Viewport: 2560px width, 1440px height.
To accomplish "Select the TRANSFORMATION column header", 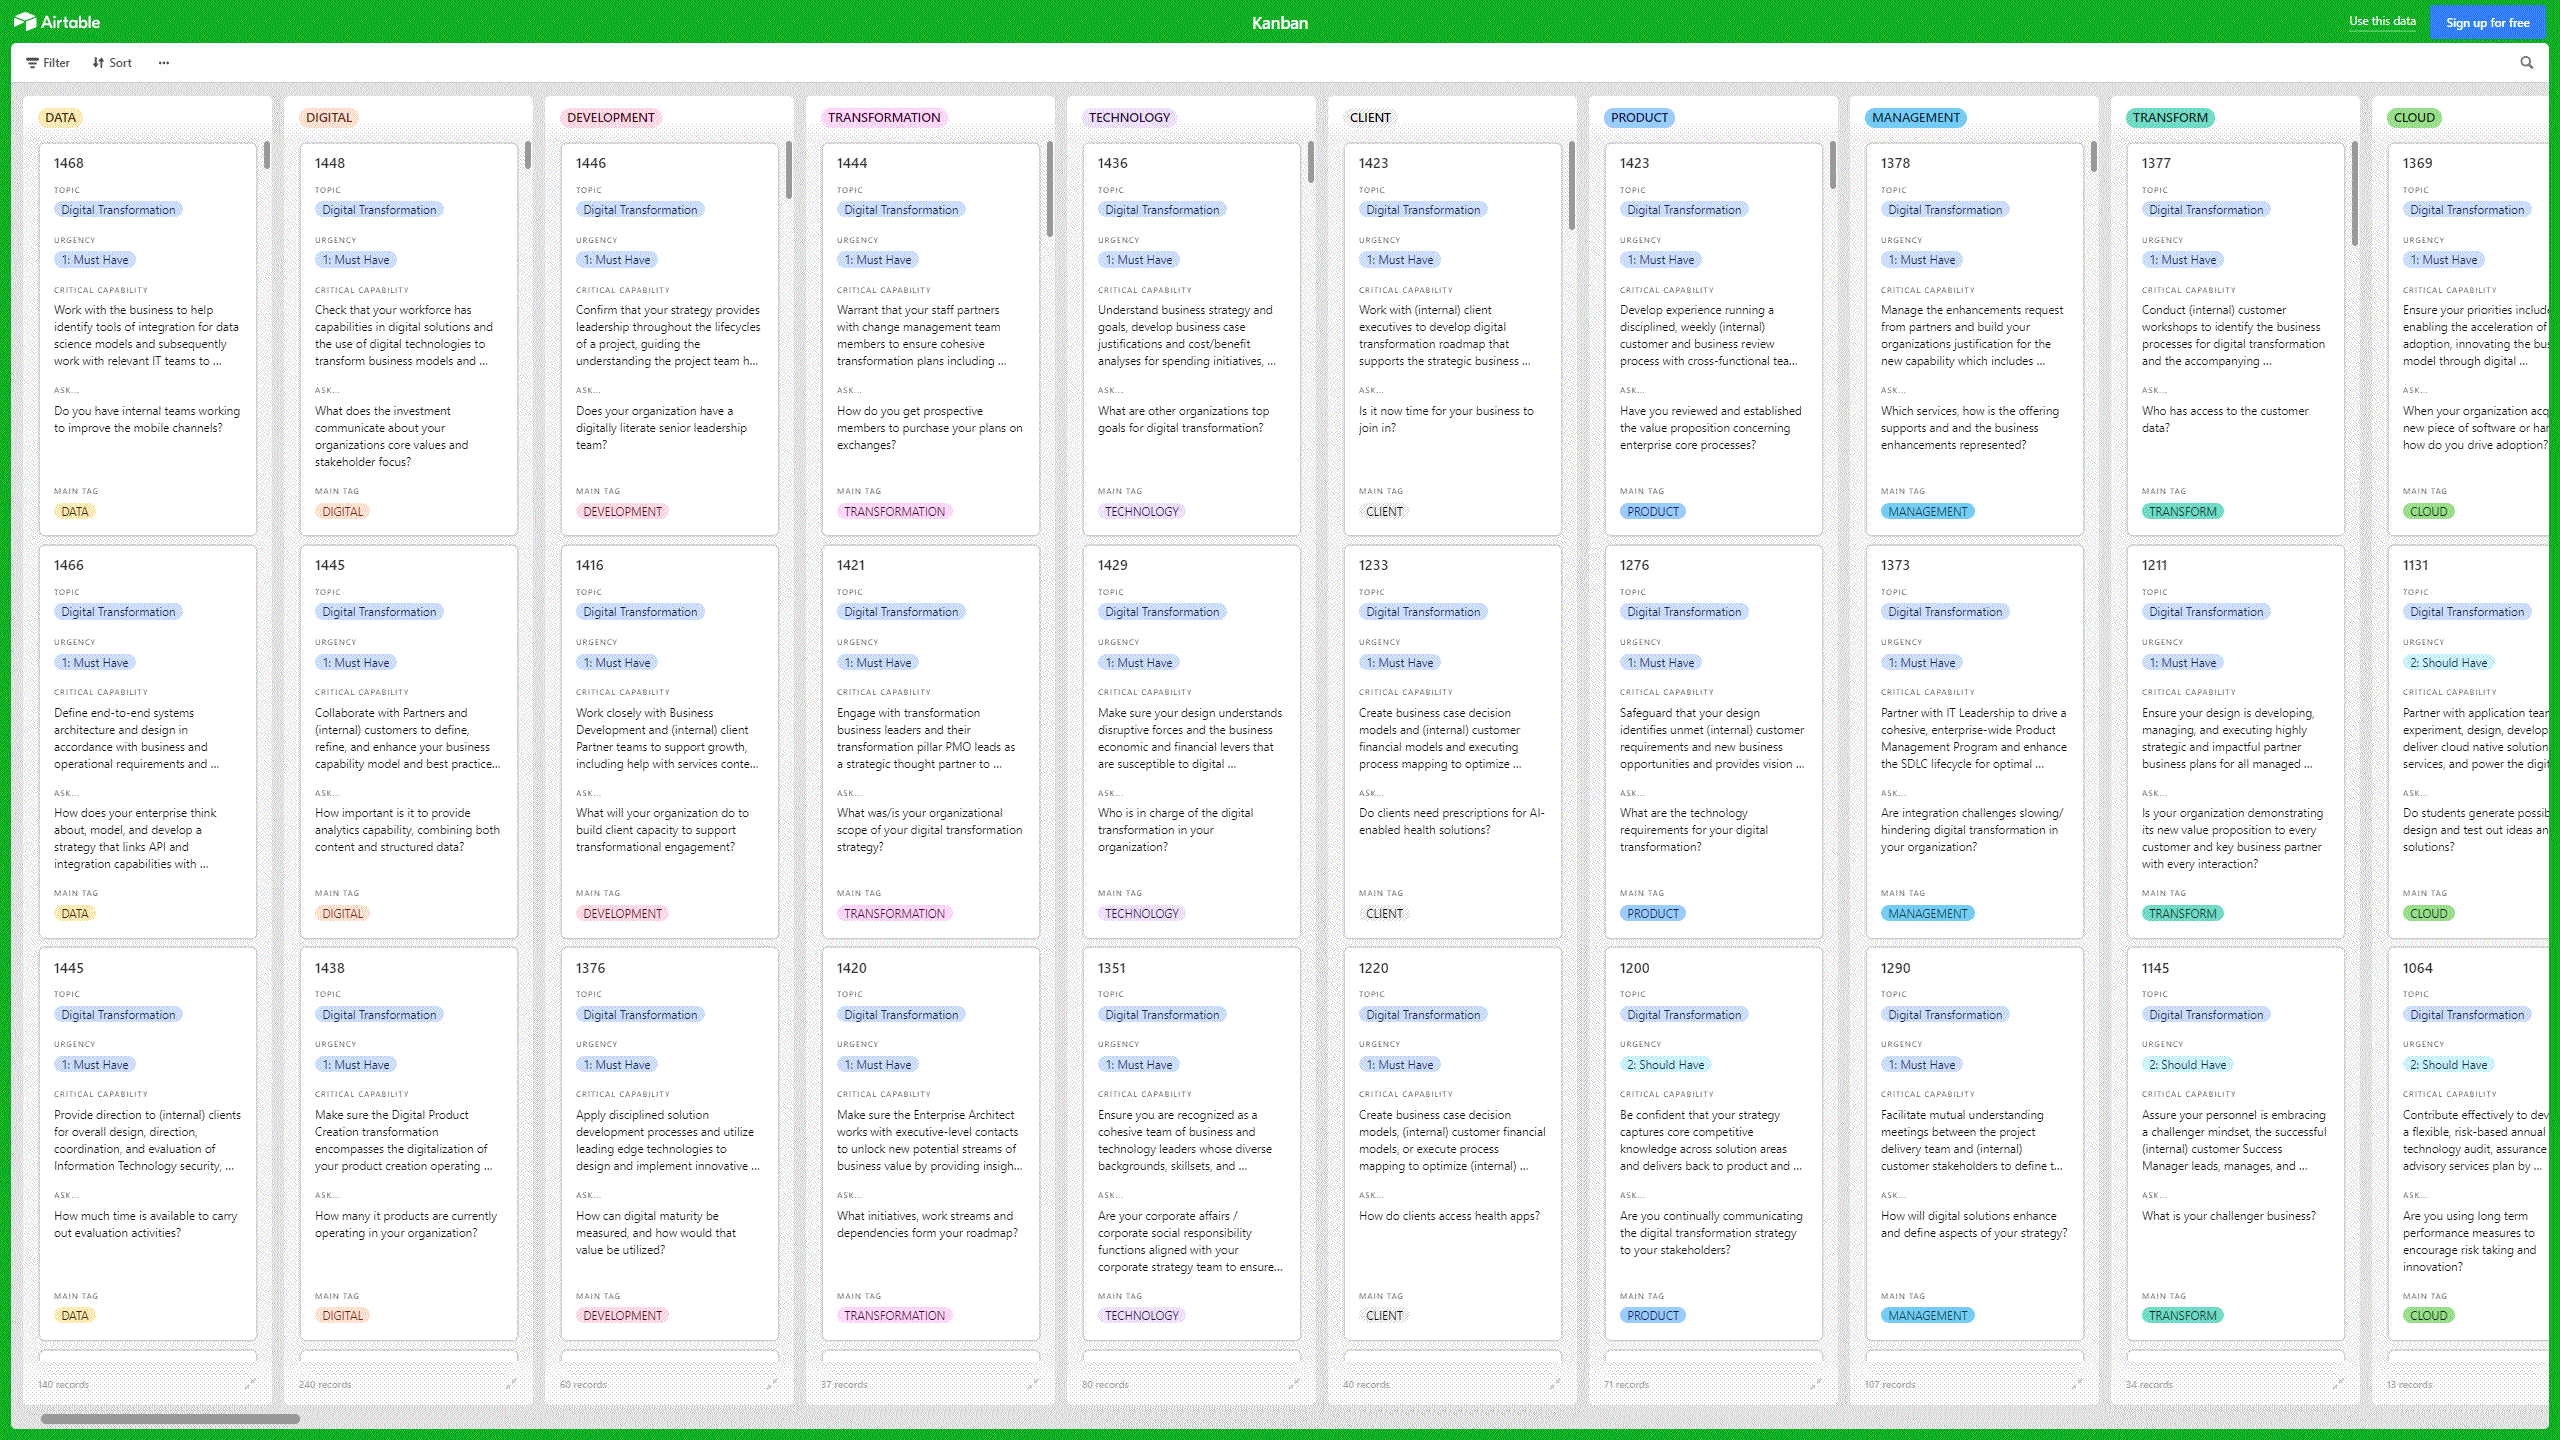I will pyautogui.click(x=884, y=117).
